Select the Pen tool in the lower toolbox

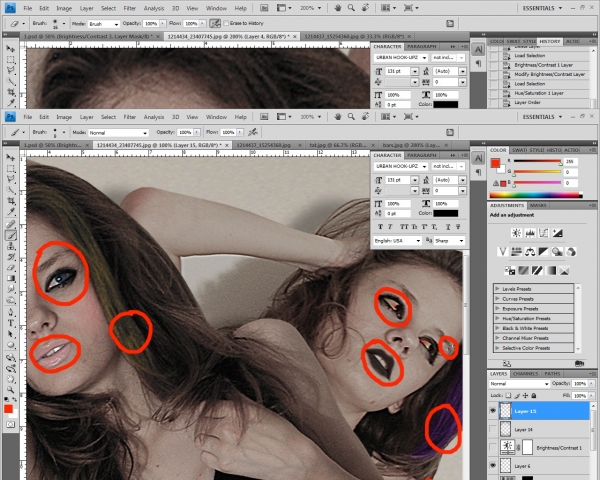click(x=11, y=312)
